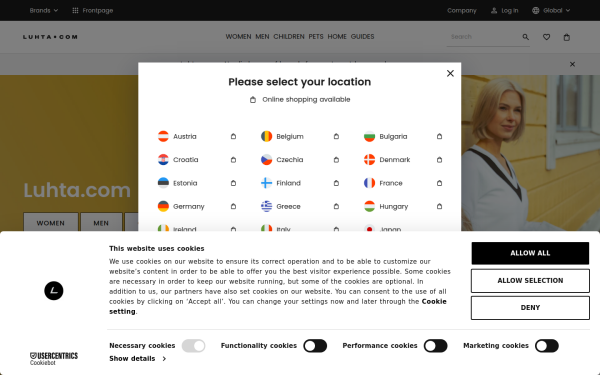Click the Luhta round logo in cookie banner
This screenshot has width=600, height=375.
54,291
